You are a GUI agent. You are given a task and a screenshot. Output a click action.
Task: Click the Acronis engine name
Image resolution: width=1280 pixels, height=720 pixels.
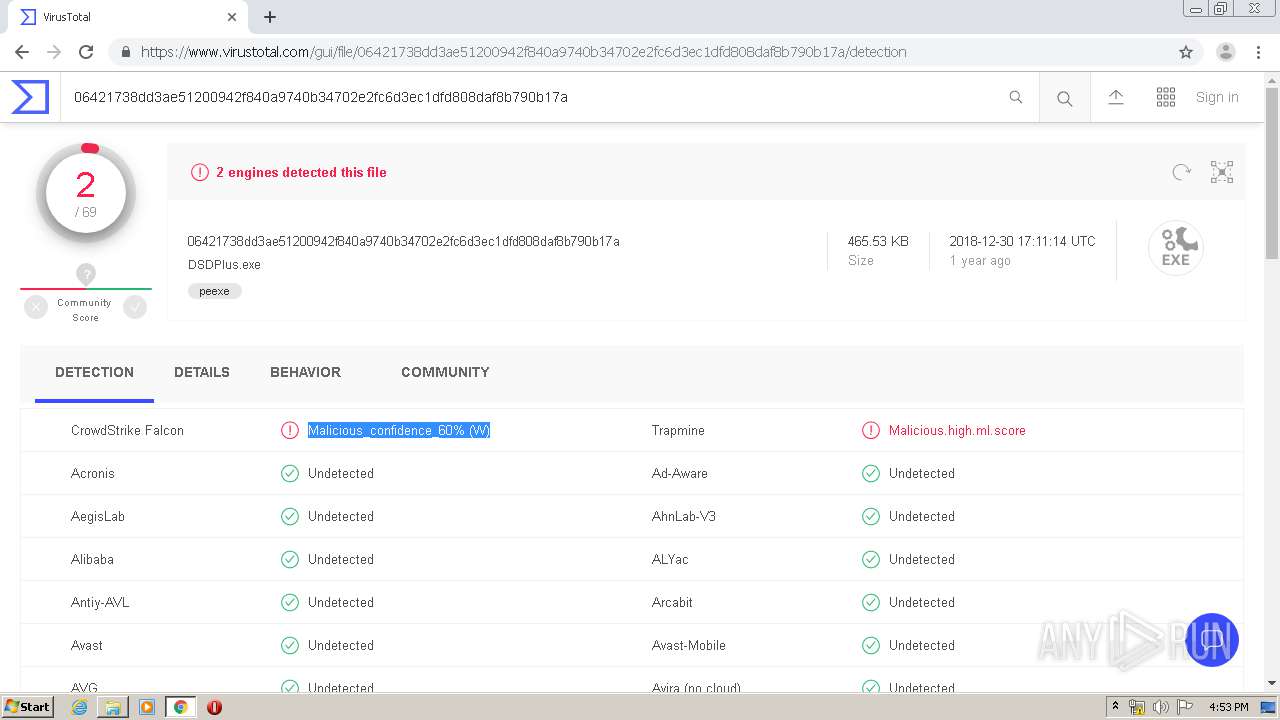coord(93,473)
